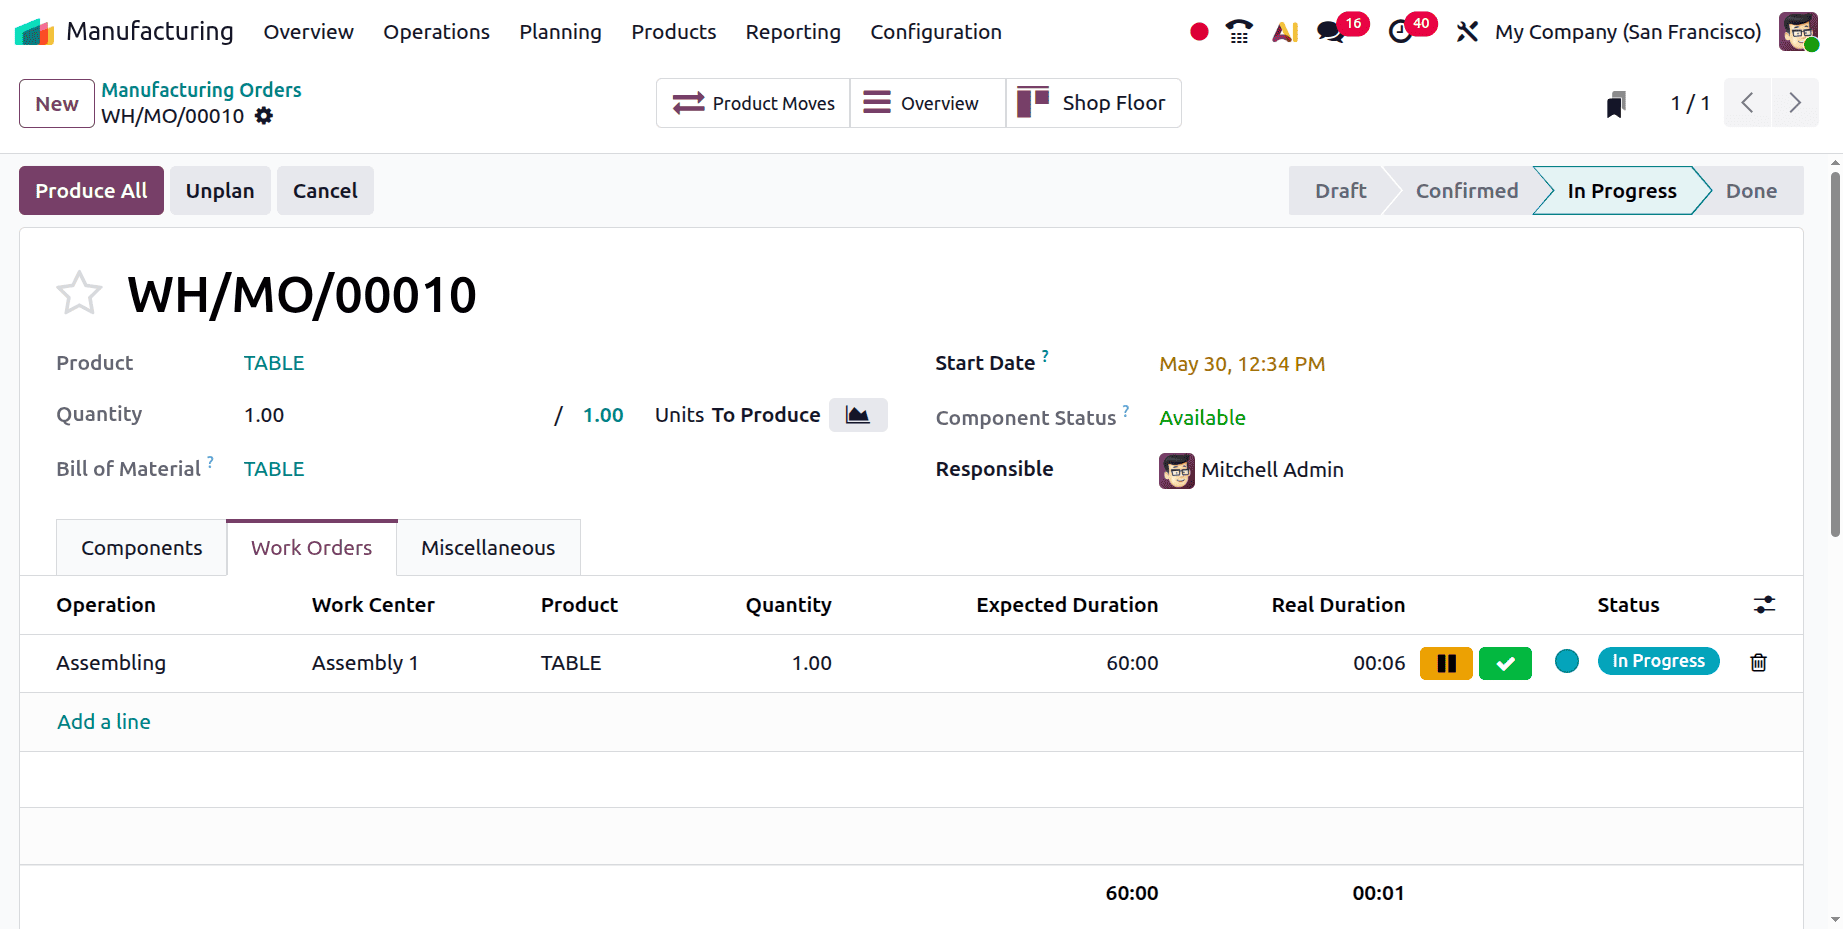Click the gear icon next to WH/MO/00010
Viewport: 1843px width, 929px height.
pyautogui.click(x=264, y=116)
